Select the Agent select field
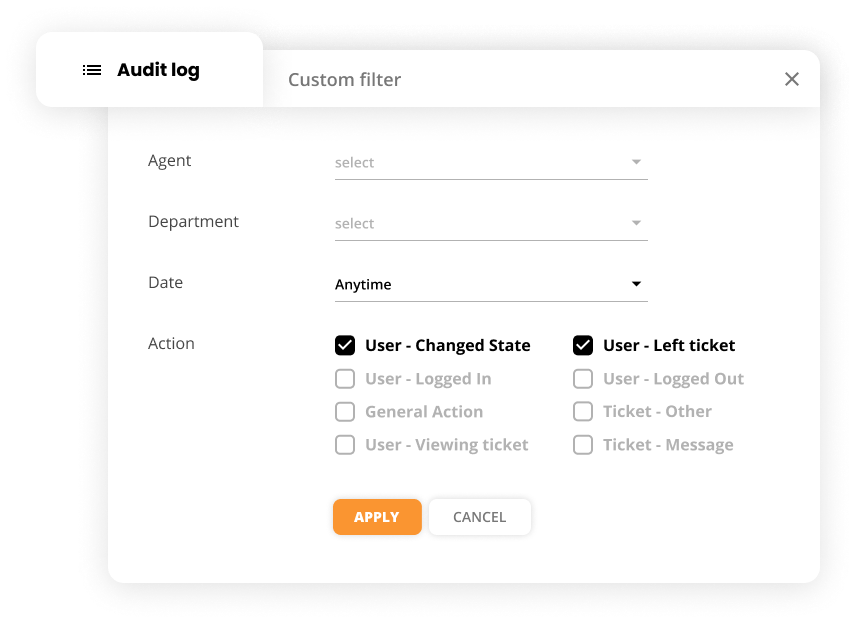Viewport: 856px width, 623px height. (450, 162)
